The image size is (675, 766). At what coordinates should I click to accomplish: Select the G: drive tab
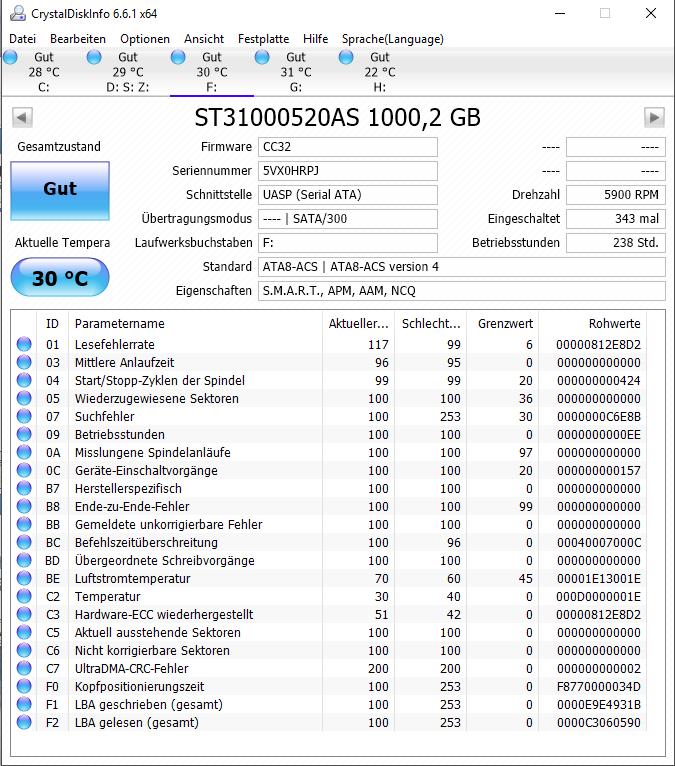pos(295,72)
